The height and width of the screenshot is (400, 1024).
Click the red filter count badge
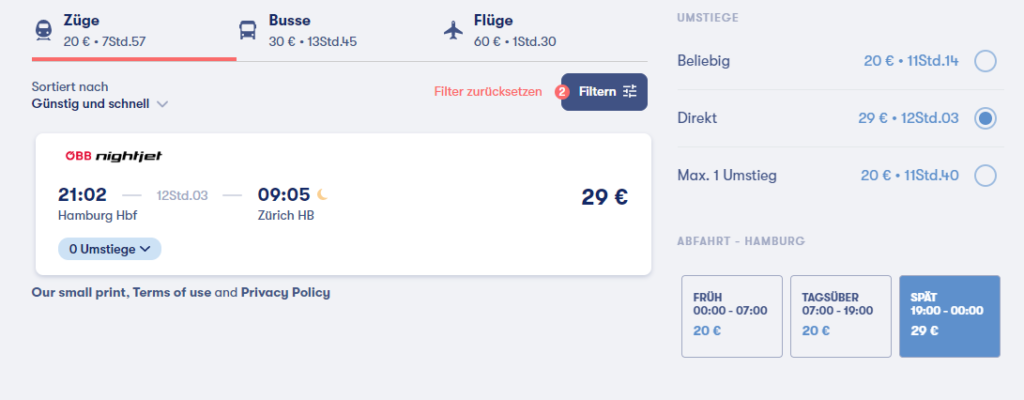coord(561,92)
